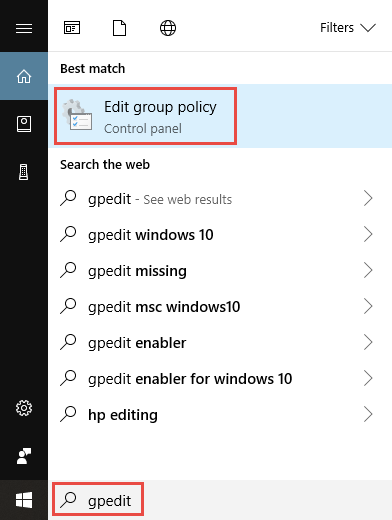Viewport: 392px width, 520px height.
Task: Expand the Filters dropdown
Action: tap(348, 28)
